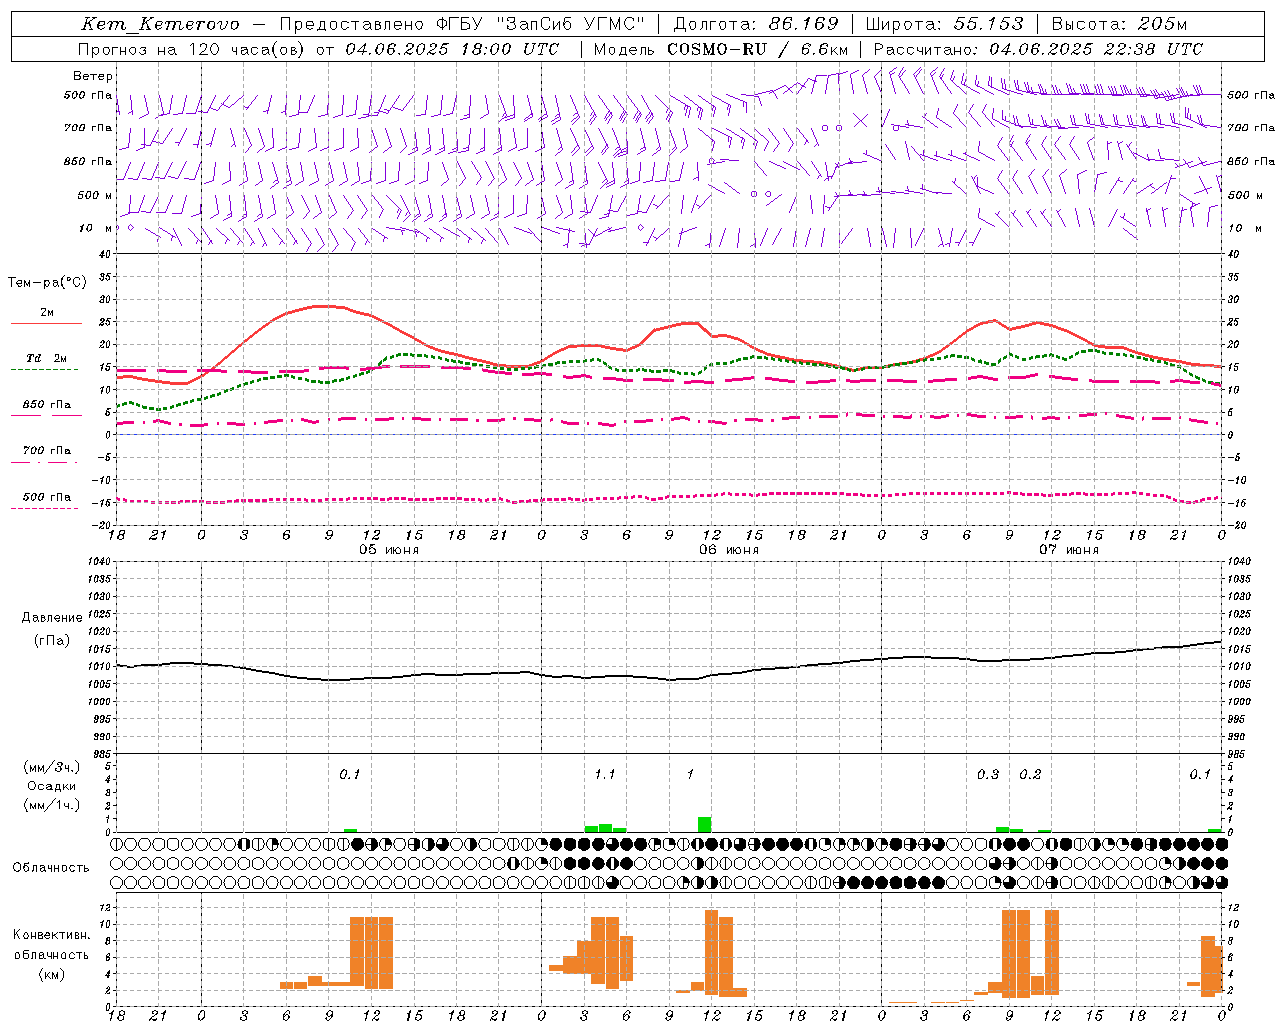1280x1024 pixels.
Task: Click the 'Конвективн.' convective cloud label
Action: [x=51, y=935]
